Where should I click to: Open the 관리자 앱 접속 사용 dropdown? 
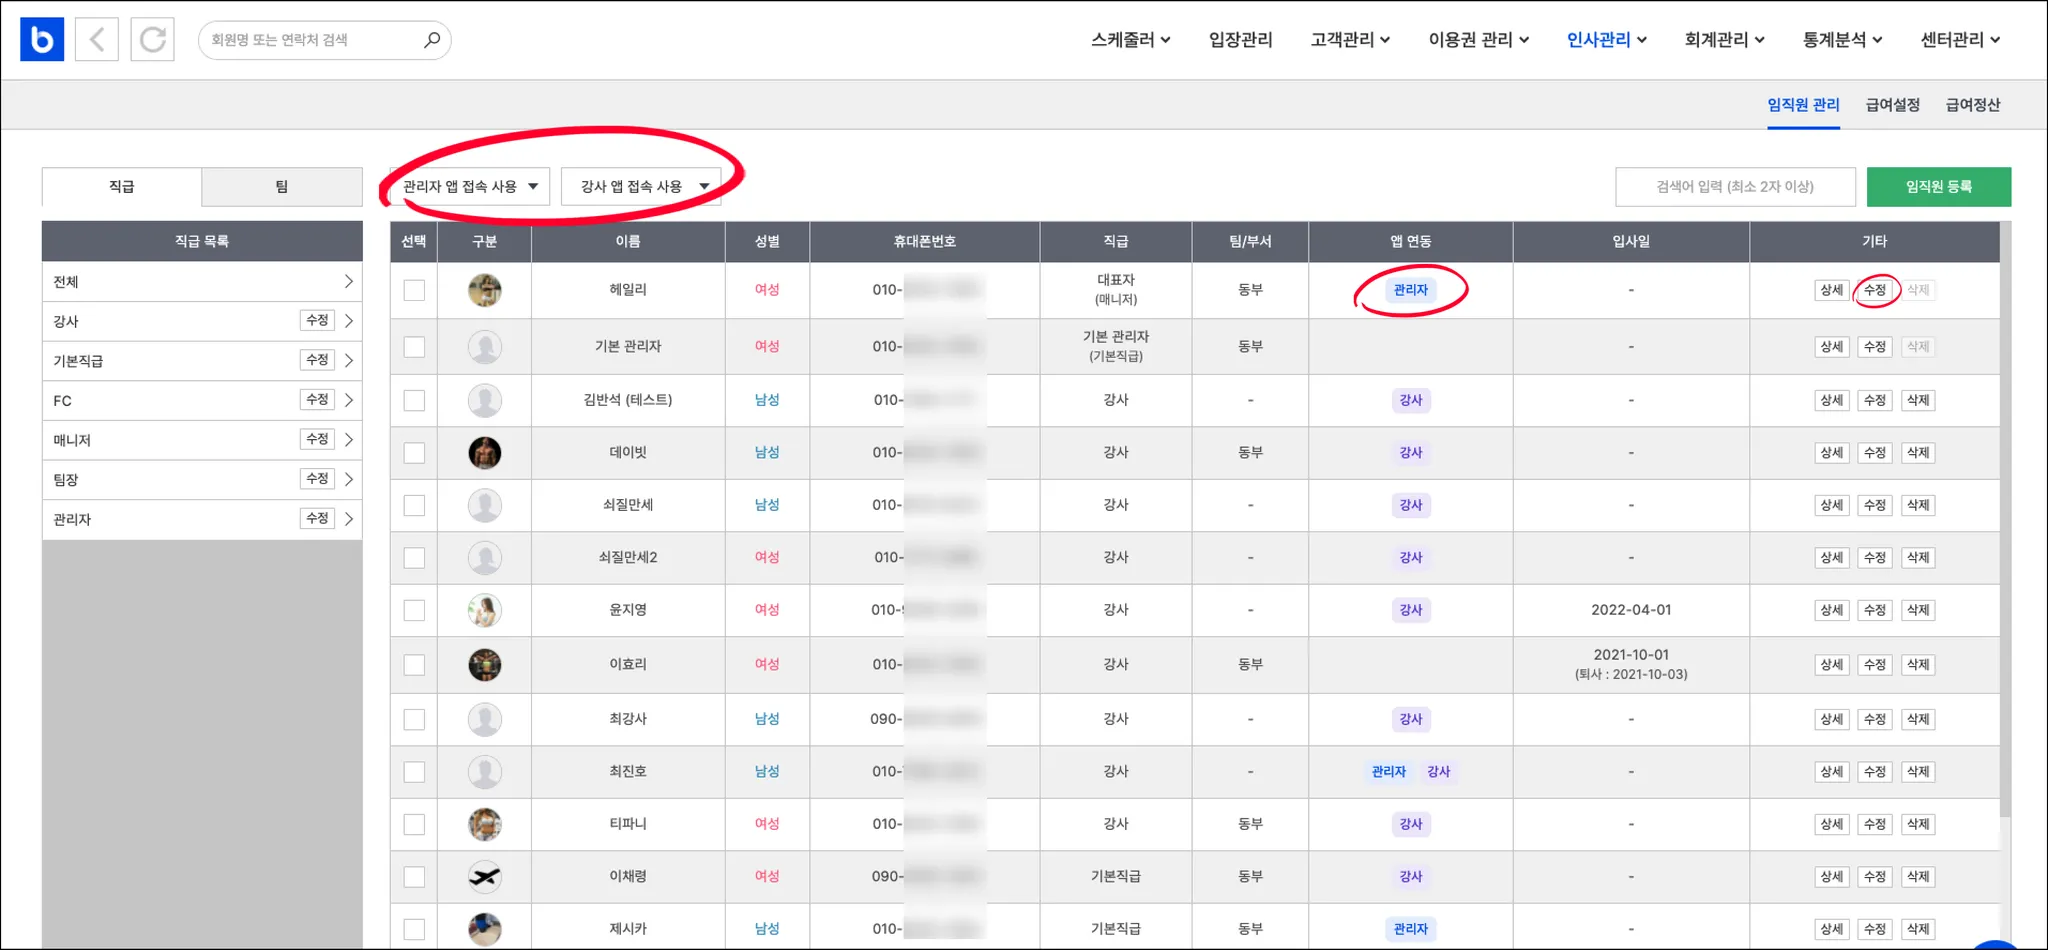coord(470,187)
